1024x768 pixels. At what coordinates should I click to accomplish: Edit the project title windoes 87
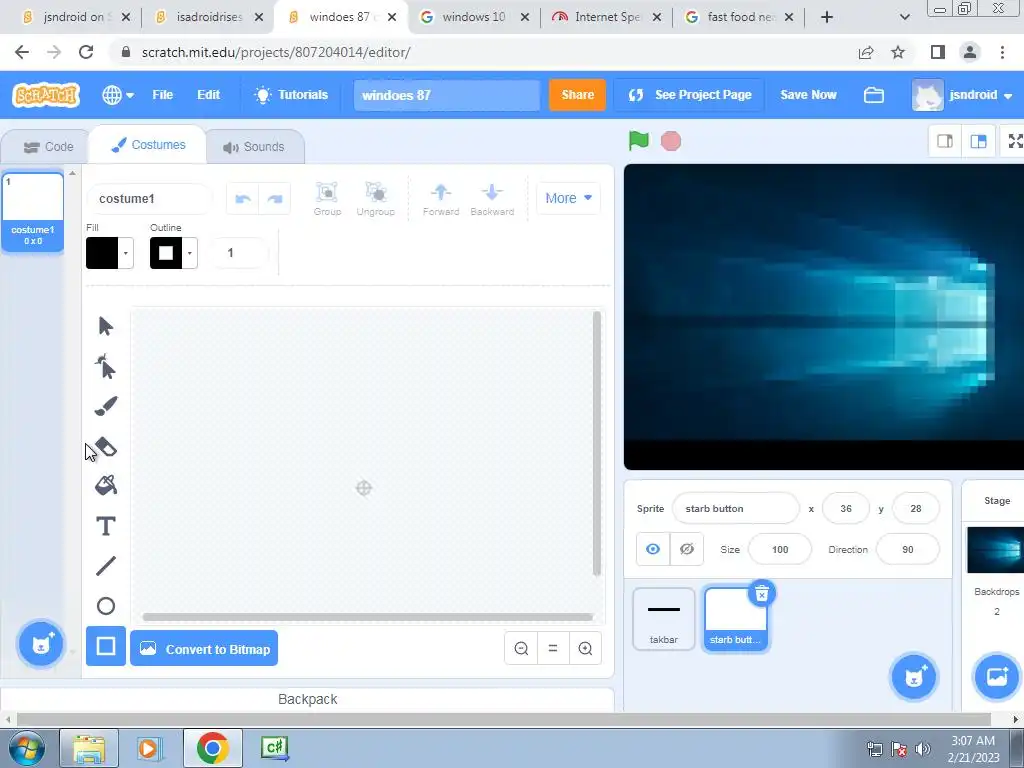pyautogui.click(x=447, y=95)
